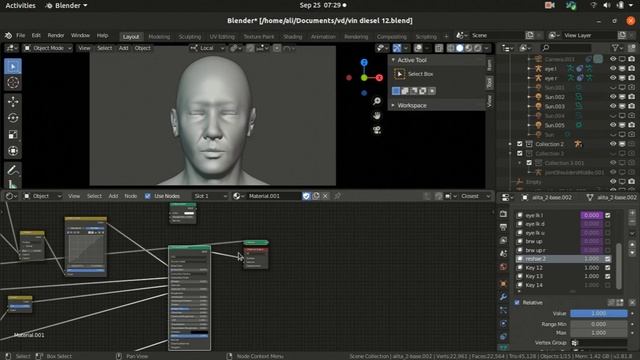This screenshot has width=640, height=360.
Task: Open the Window menu
Action: 80,36
